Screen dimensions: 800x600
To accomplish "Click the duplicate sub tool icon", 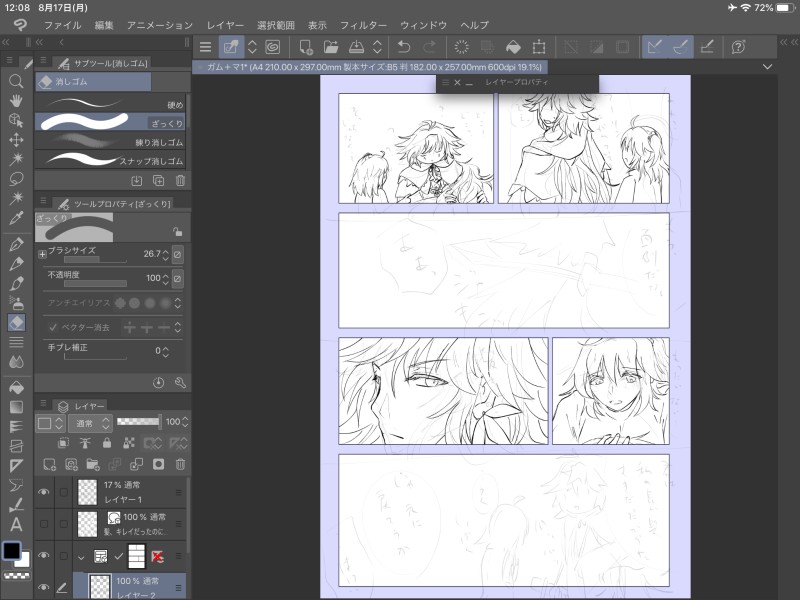I will [158, 181].
